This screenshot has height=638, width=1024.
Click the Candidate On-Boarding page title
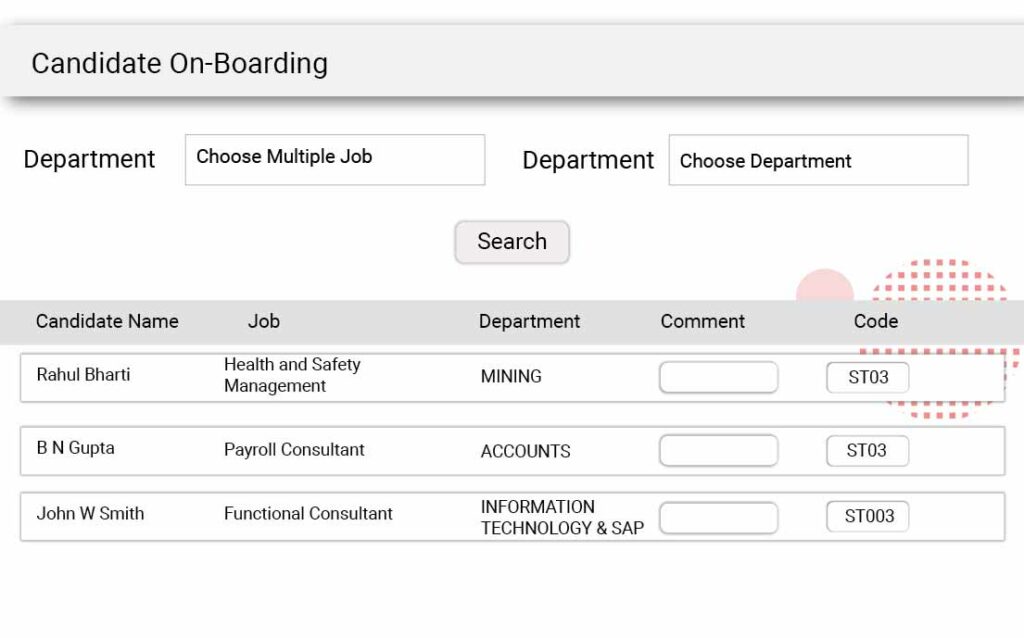pos(179,63)
